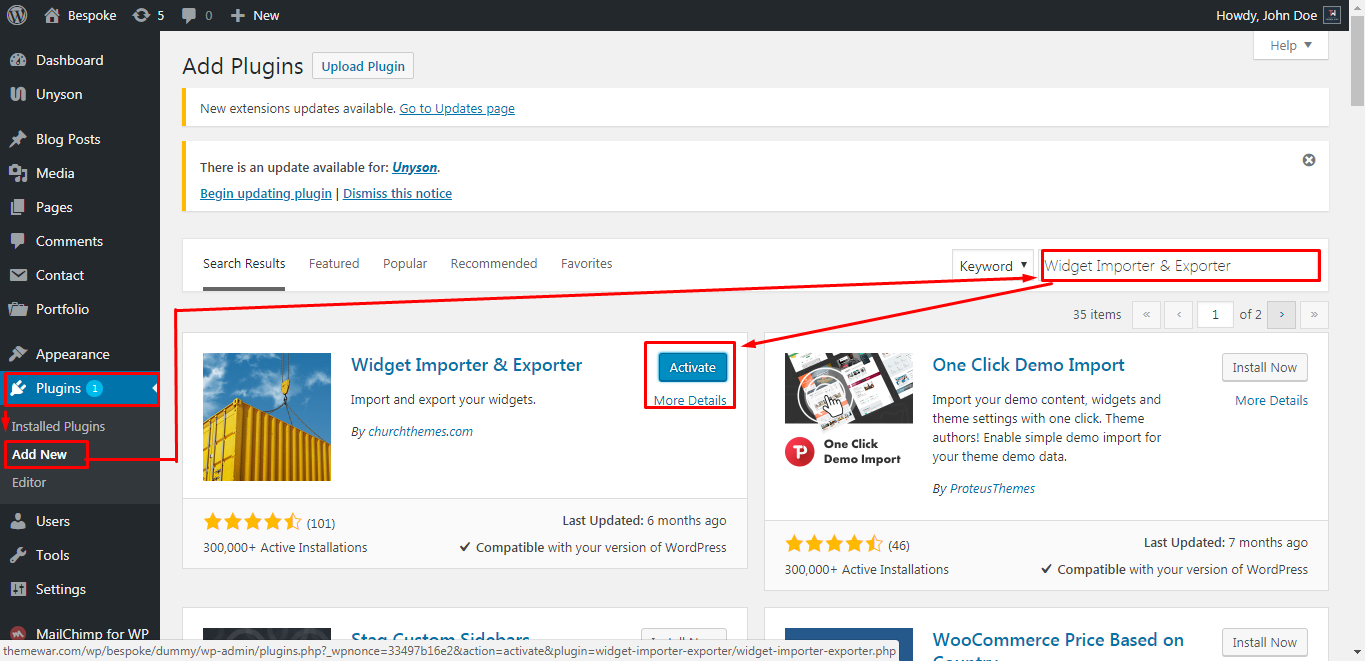Open the comments bubble icon in admin bar
The width and height of the screenshot is (1365, 661).
pos(187,15)
